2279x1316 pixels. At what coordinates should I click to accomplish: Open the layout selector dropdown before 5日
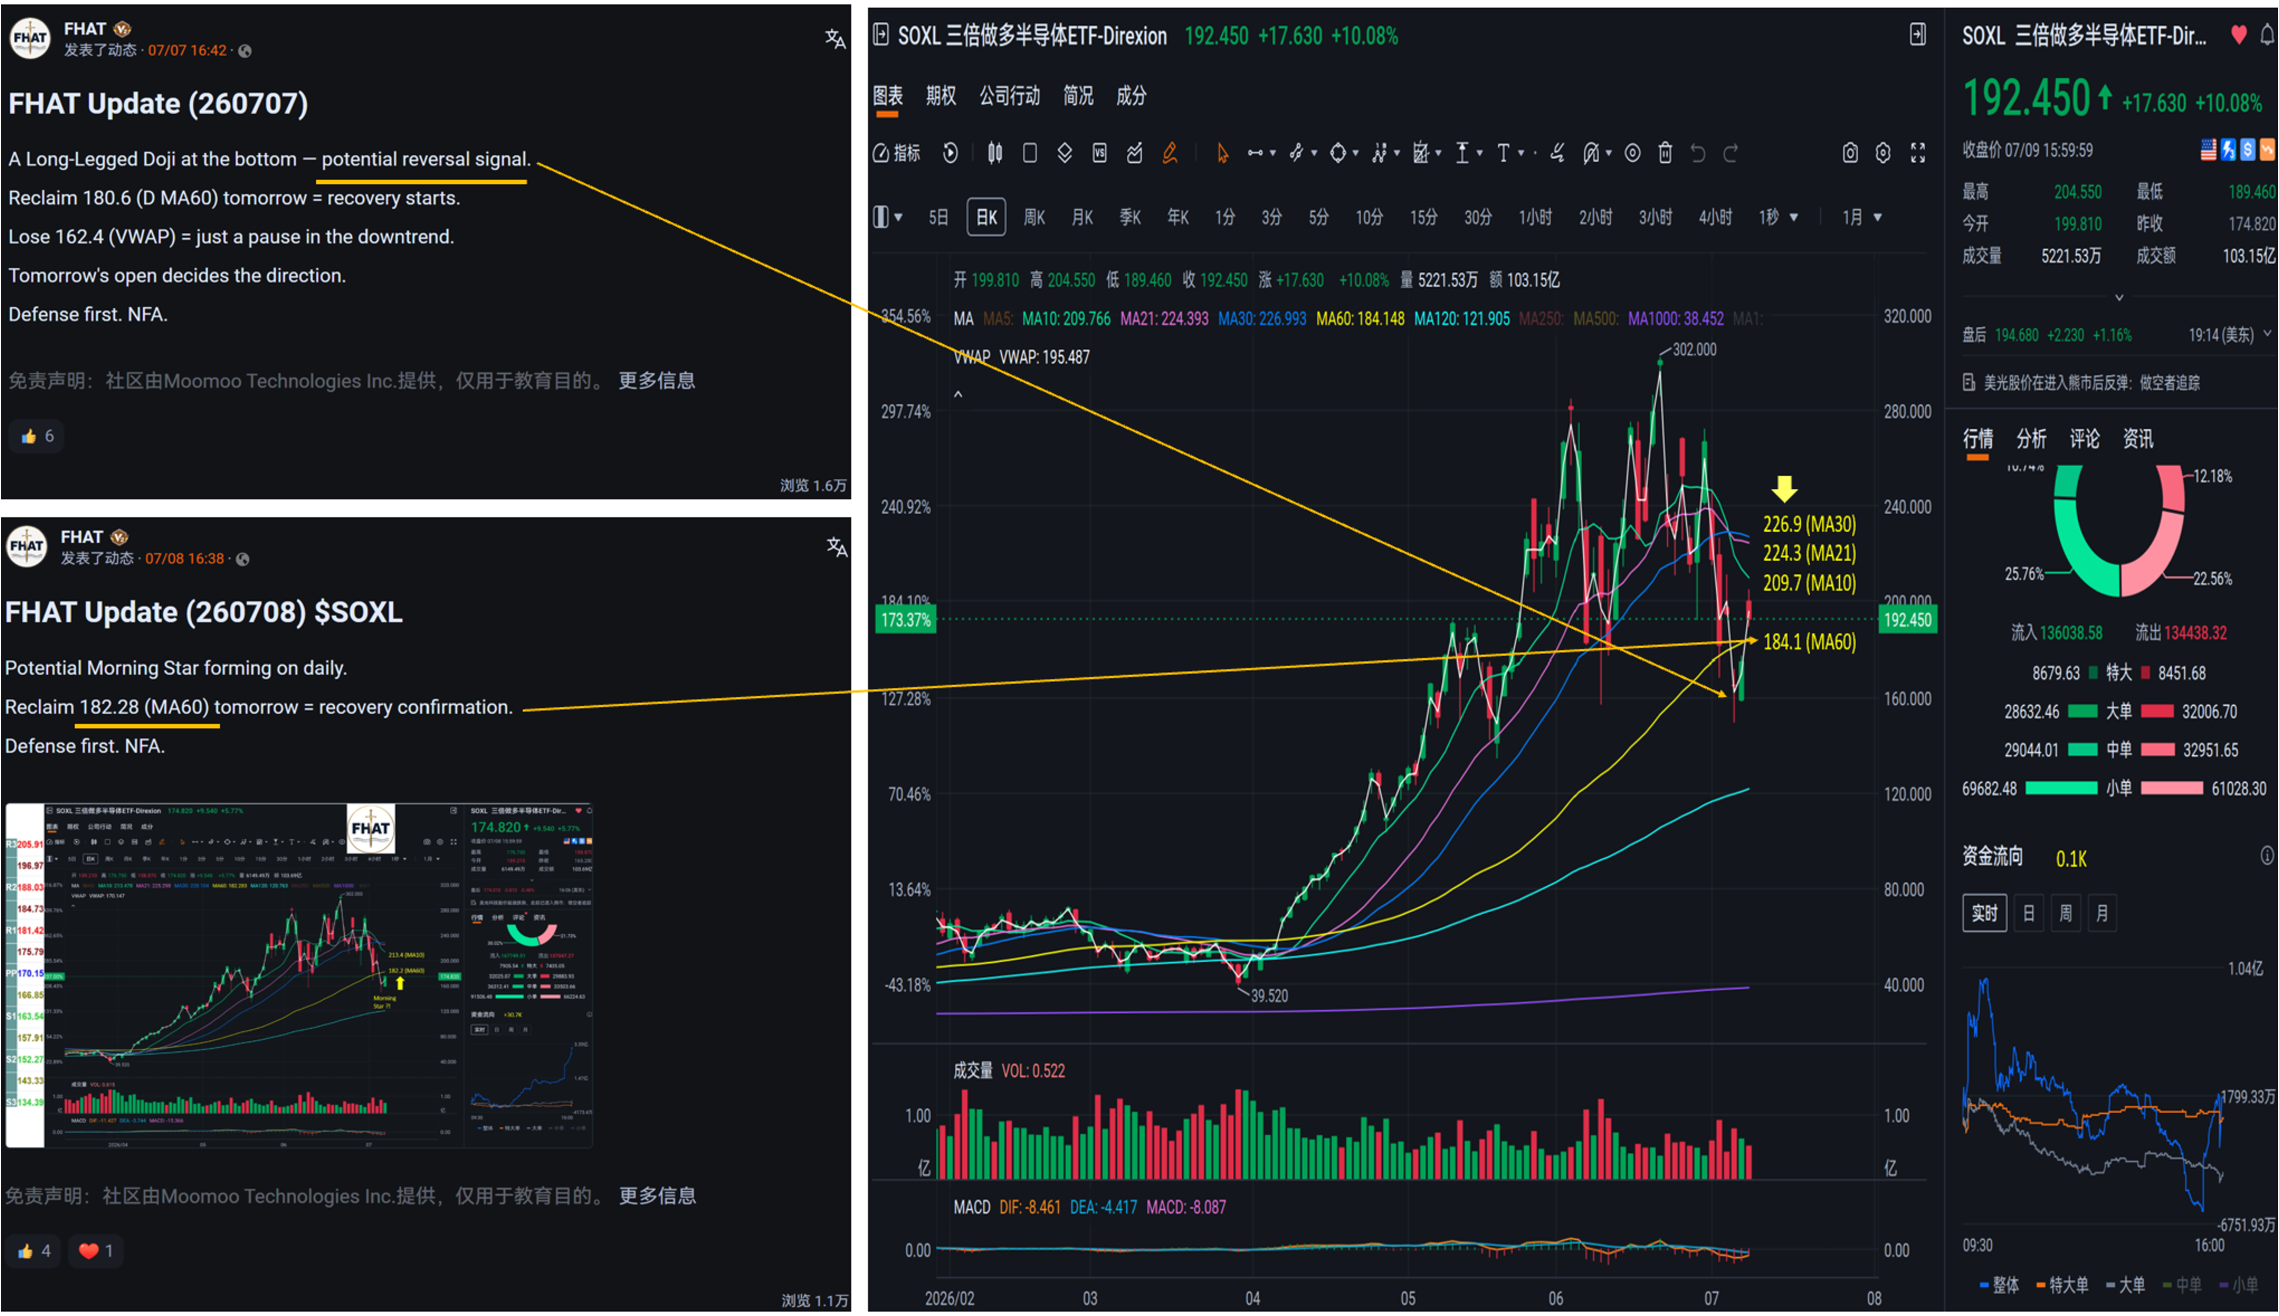coord(888,217)
